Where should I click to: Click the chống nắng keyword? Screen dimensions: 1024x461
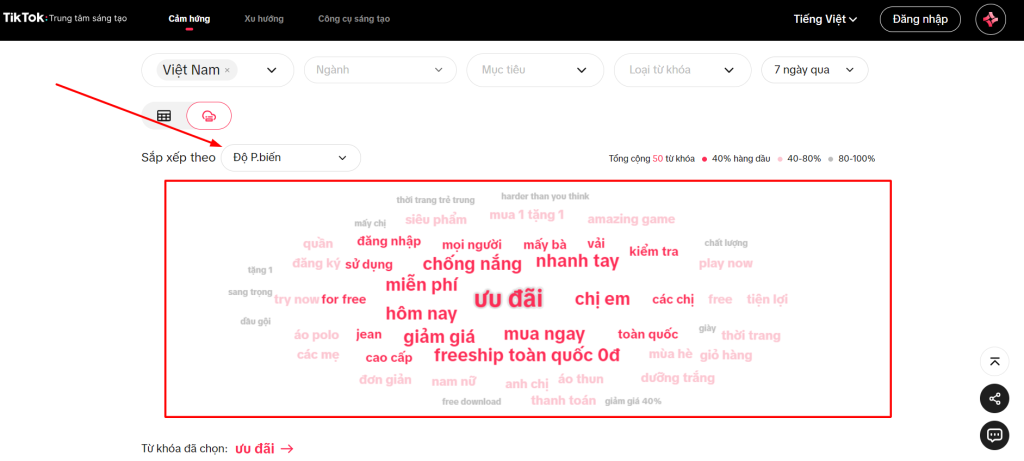tap(472, 264)
